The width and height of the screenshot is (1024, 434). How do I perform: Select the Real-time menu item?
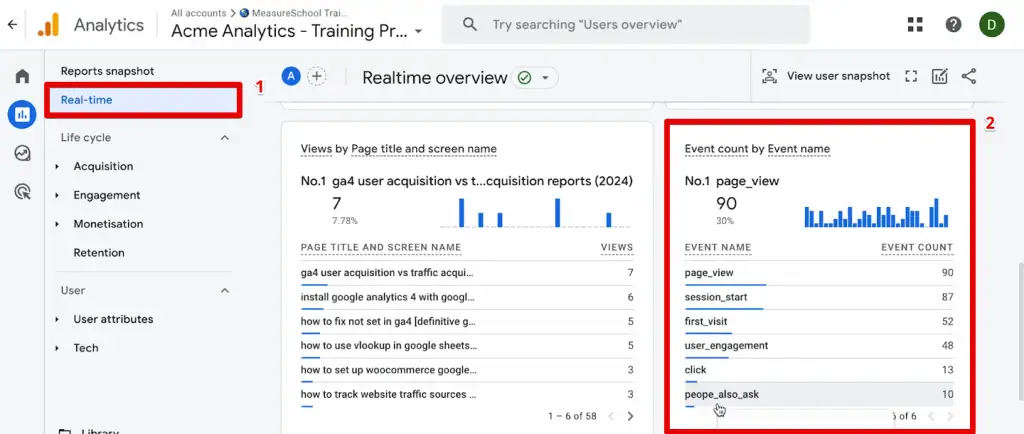(x=144, y=100)
